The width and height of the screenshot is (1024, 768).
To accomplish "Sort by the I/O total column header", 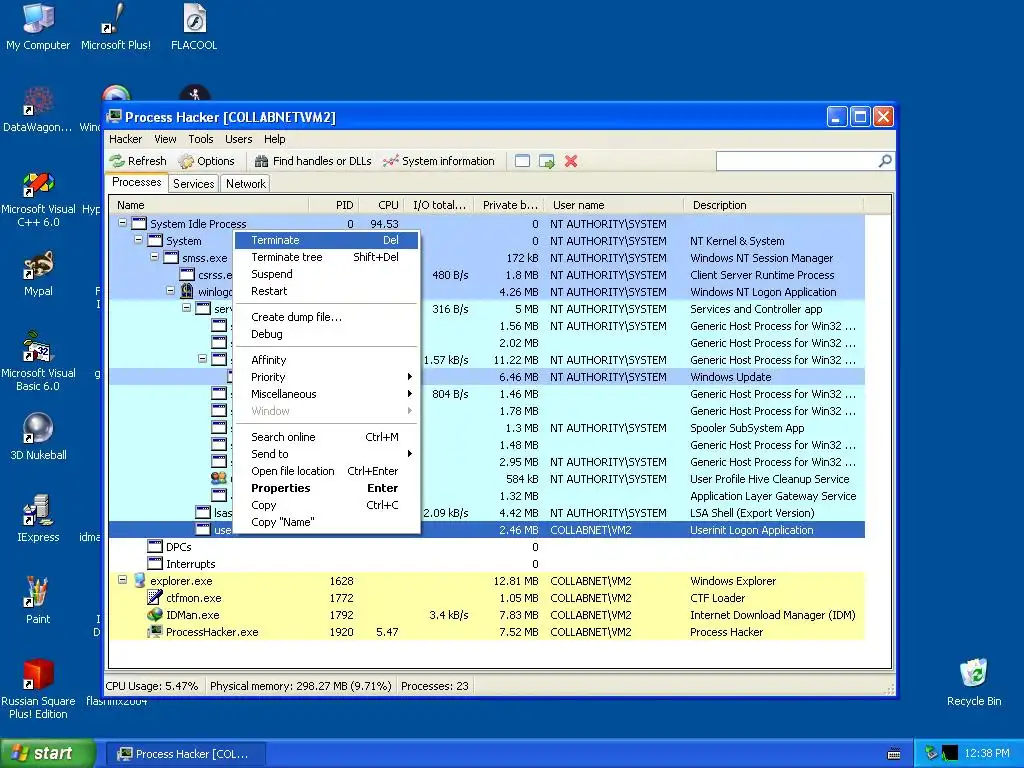I will pyautogui.click(x=439, y=205).
